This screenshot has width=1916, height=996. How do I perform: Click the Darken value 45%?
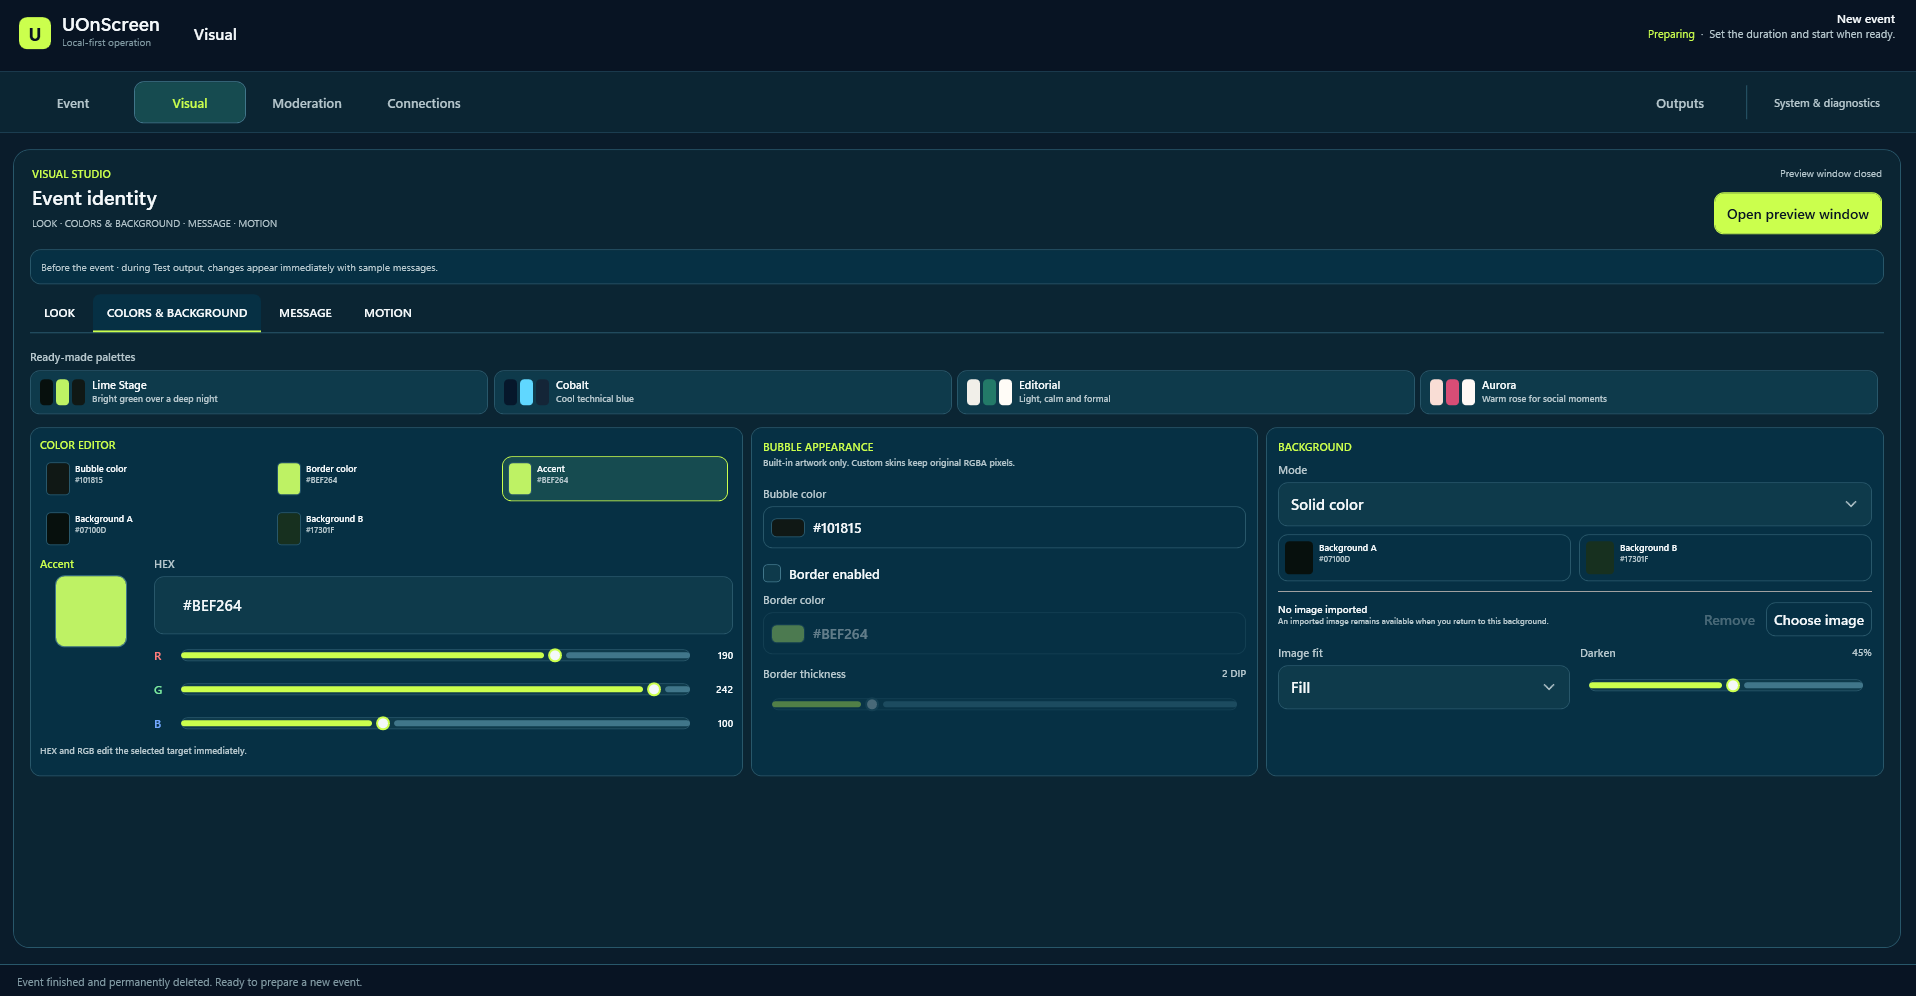click(x=1861, y=653)
